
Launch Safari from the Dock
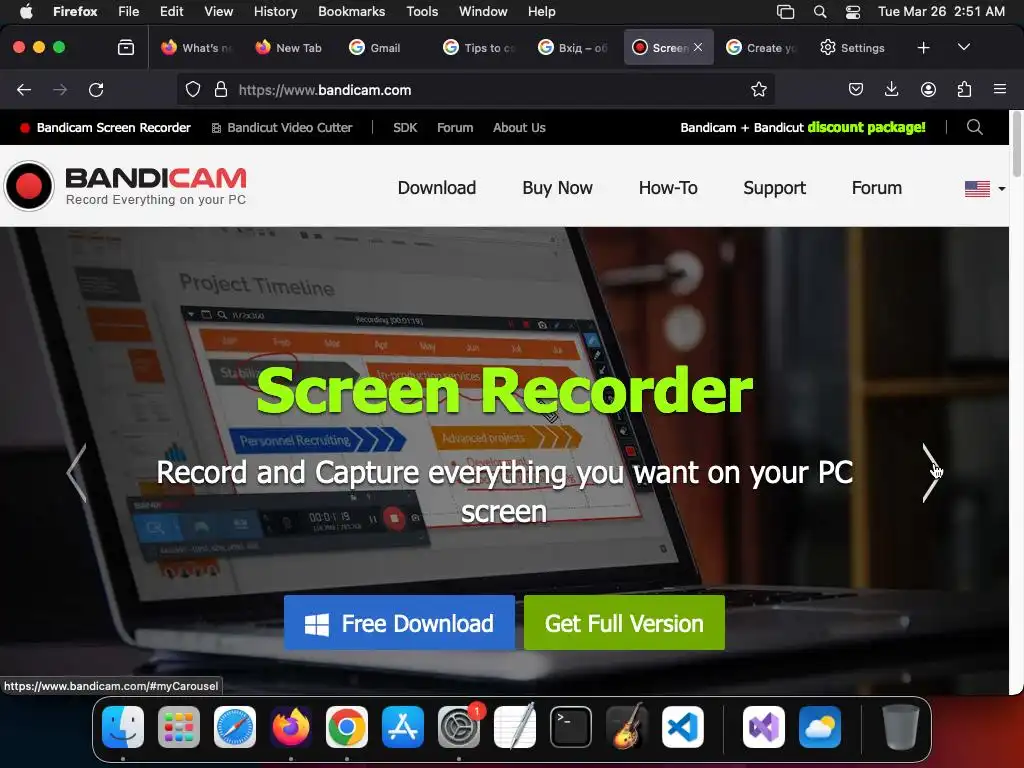(x=235, y=727)
